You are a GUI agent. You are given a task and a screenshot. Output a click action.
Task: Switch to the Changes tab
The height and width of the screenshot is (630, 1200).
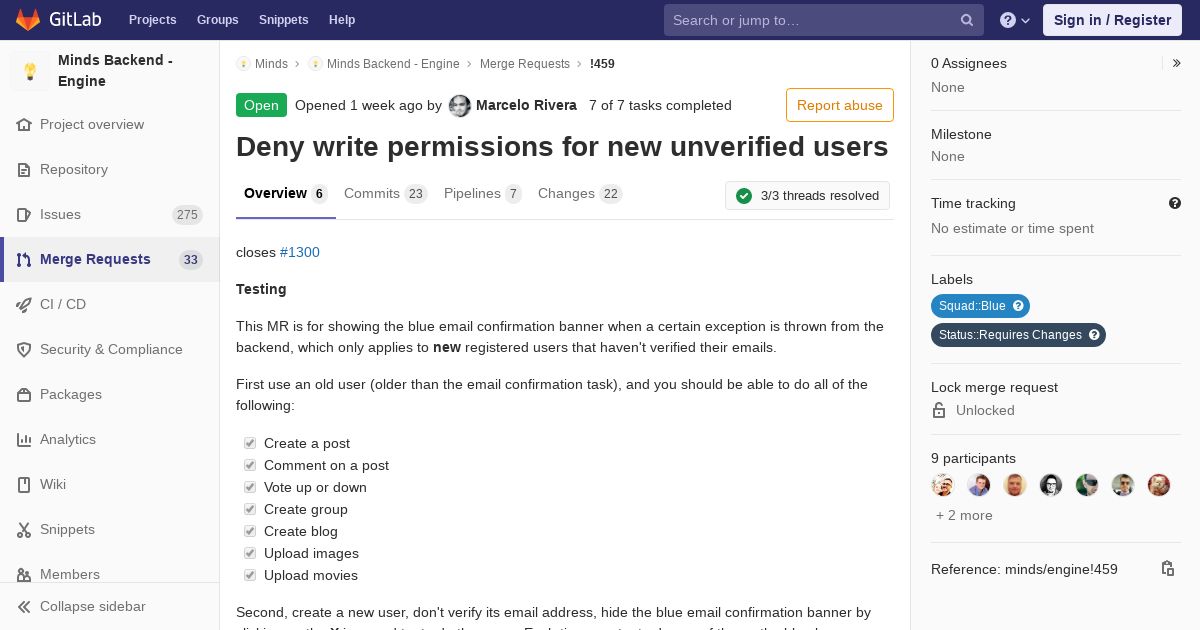point(580,193)
